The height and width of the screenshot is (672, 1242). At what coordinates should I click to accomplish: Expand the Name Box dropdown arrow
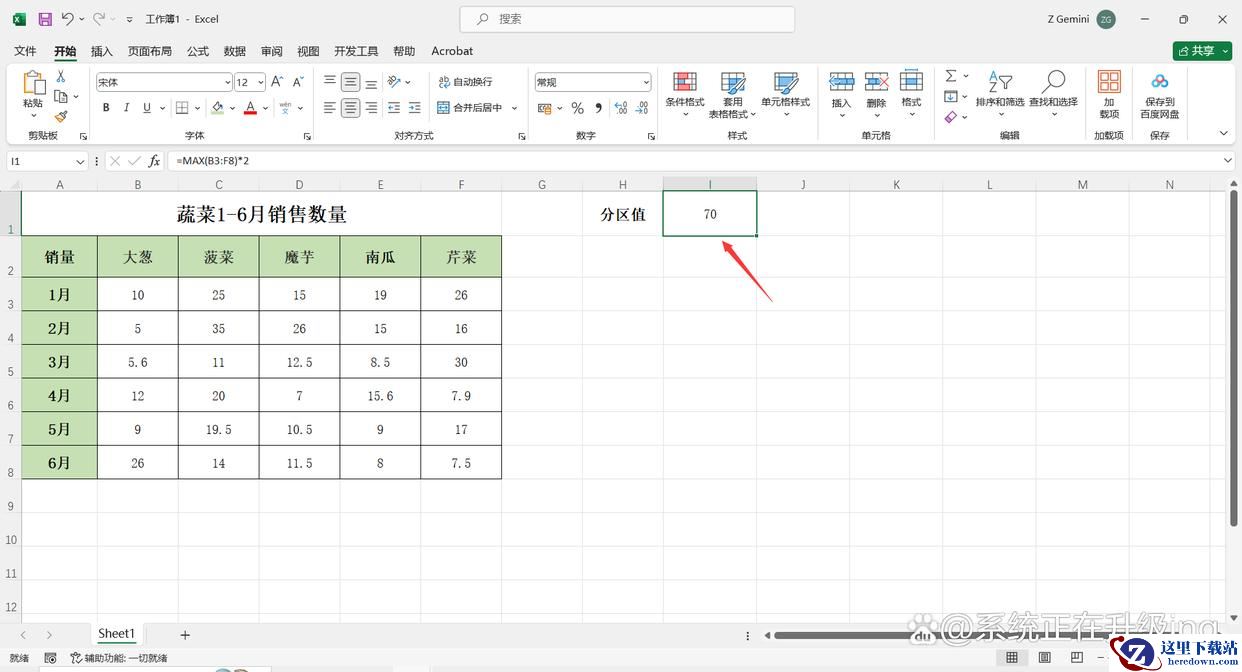click(x=81, y=161)
